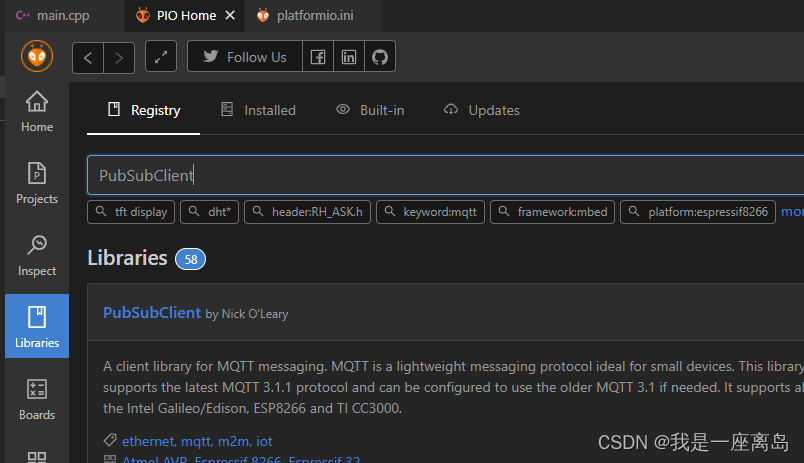Click the 'm2m' keyword tag

coord(234,441)
